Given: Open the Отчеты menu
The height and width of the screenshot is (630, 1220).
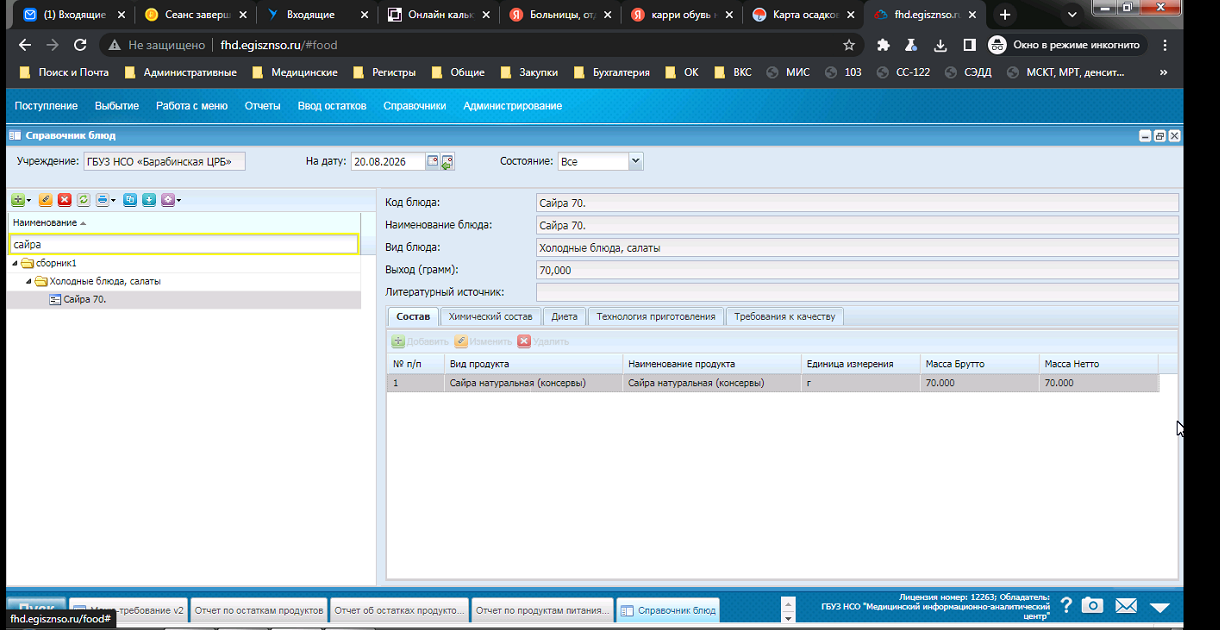Looking at the screenshot, I should [262, 106].
